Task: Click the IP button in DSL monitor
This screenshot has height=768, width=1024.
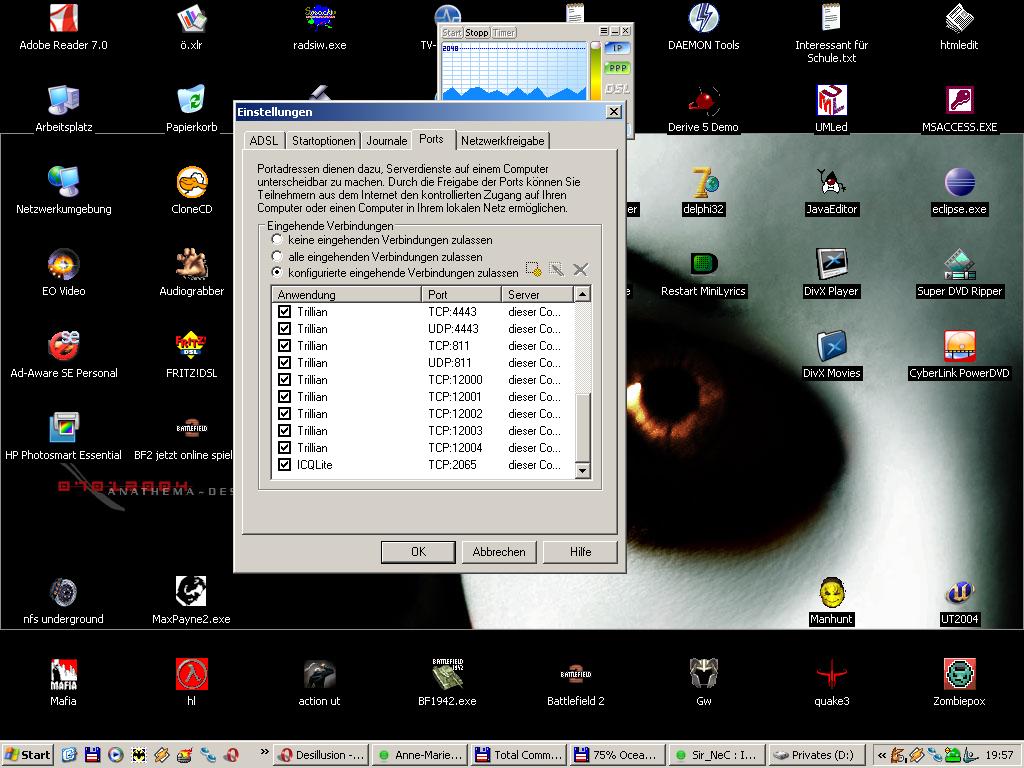Action: pyautogui.click(x=616, y=48)
